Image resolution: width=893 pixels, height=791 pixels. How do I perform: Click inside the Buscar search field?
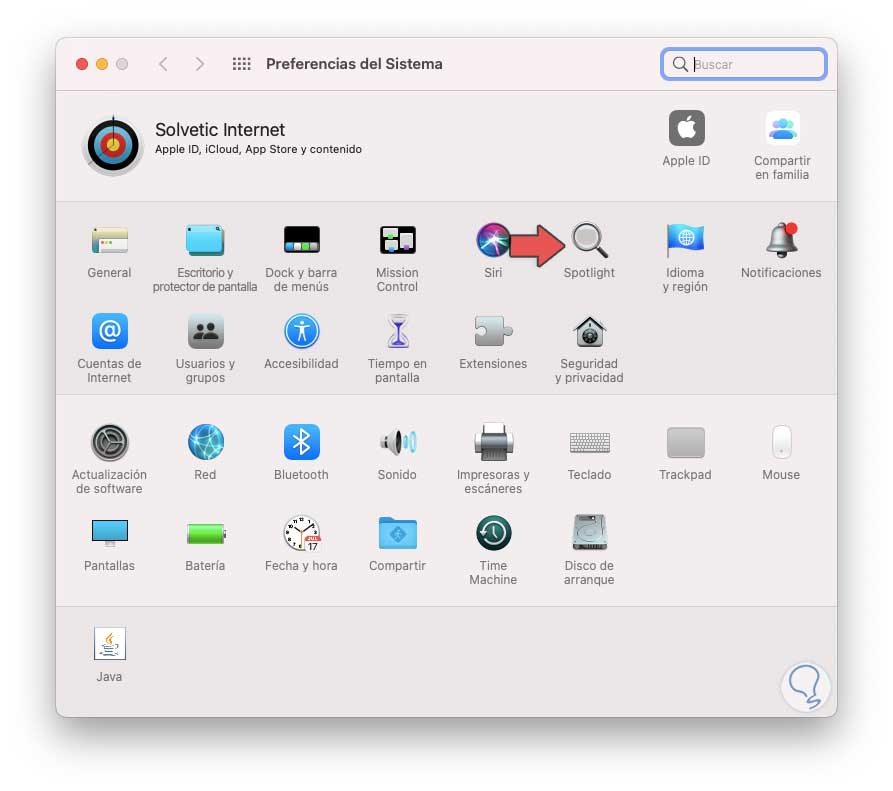point(744,64)
